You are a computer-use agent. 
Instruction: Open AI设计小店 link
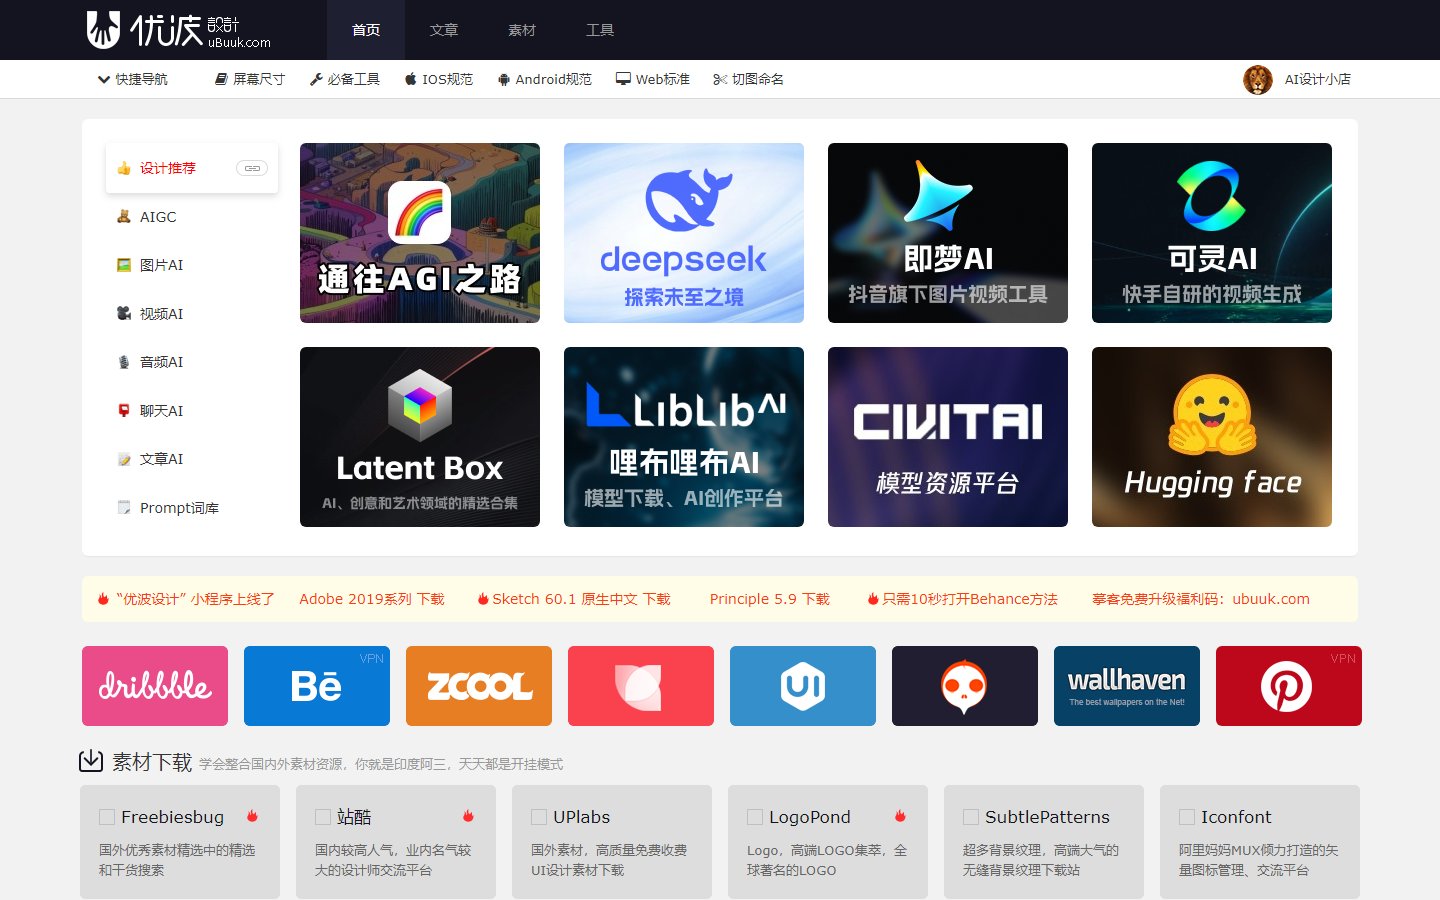click(1318, 79)
